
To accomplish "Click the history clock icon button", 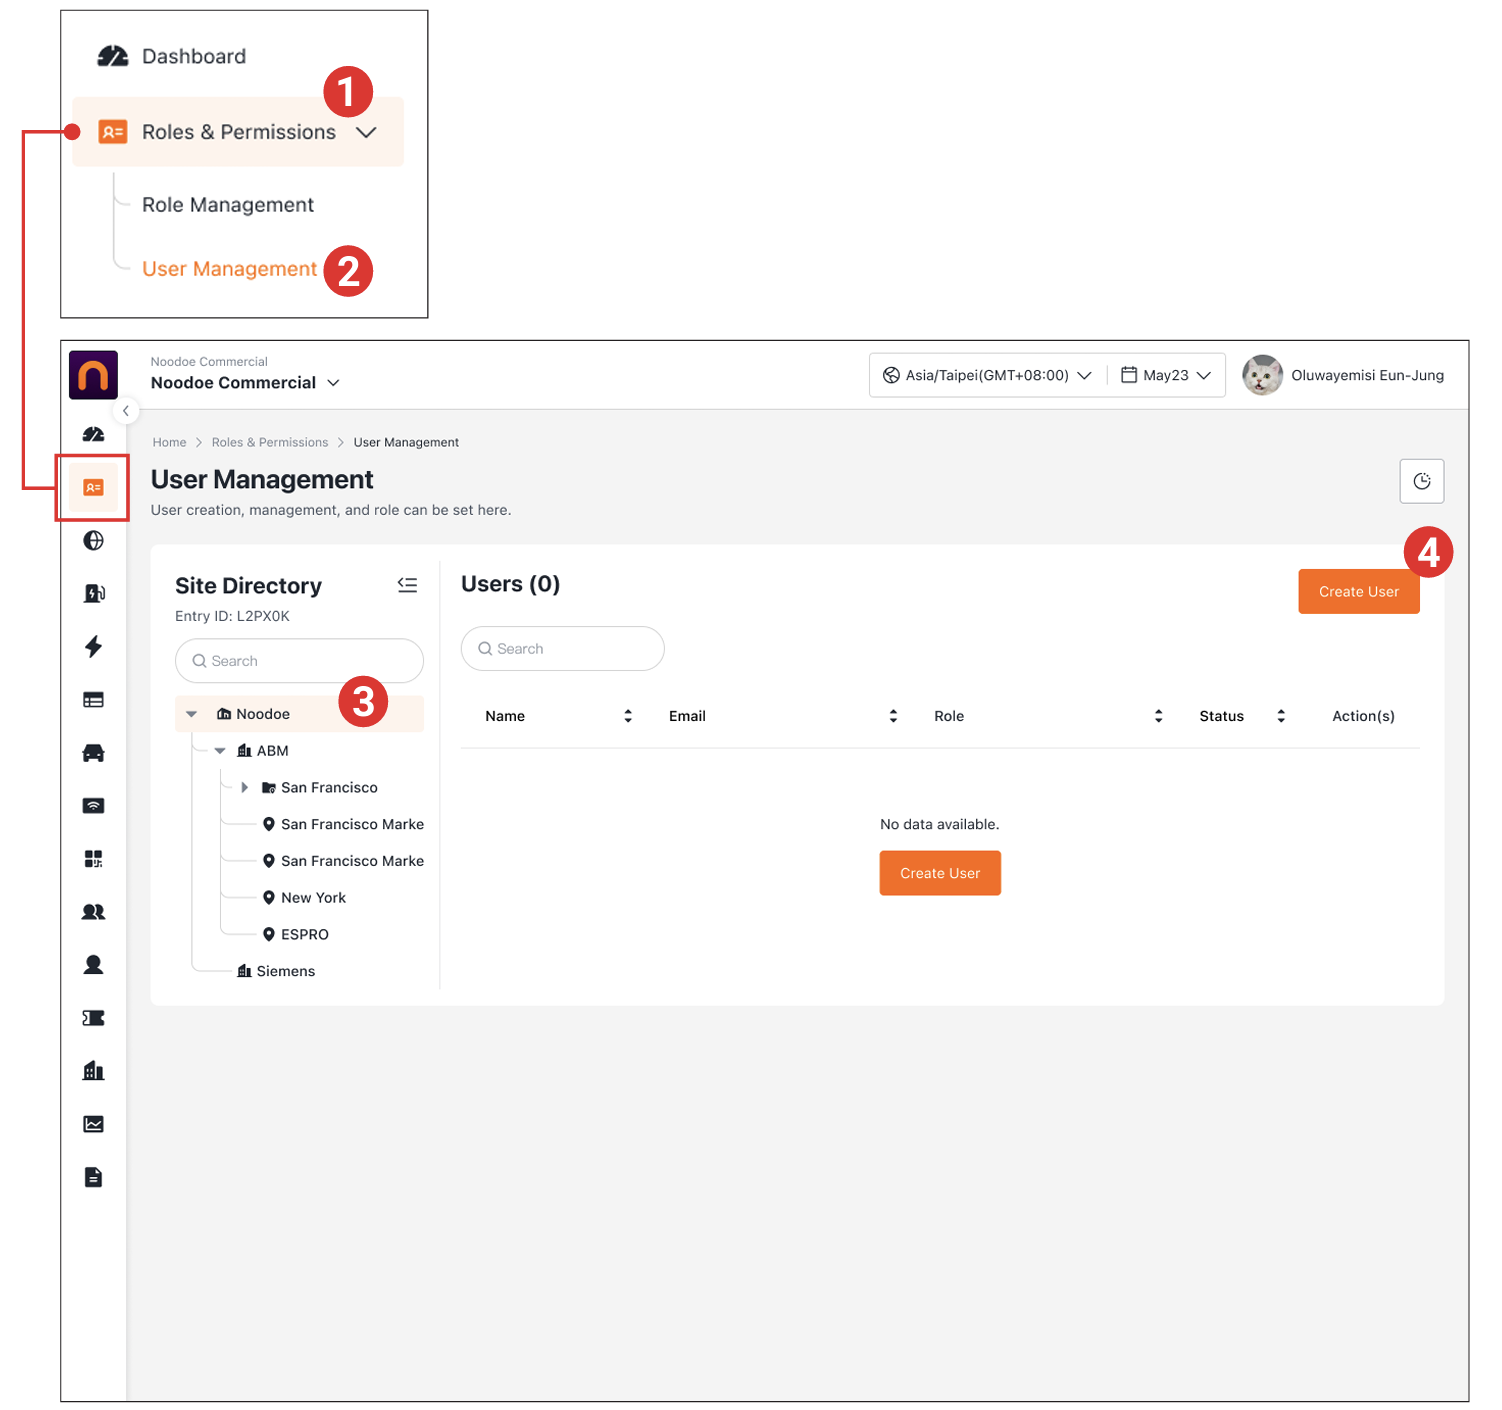I will pos(1421,482).
